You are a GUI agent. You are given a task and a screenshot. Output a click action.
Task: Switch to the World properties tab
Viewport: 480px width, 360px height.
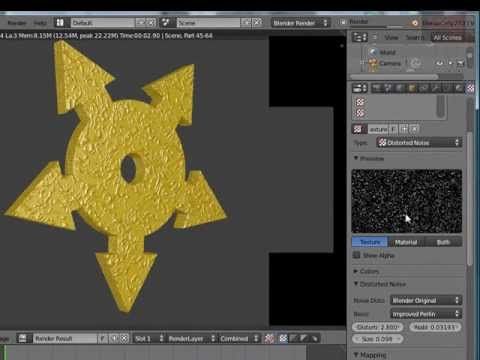point(400,88)
